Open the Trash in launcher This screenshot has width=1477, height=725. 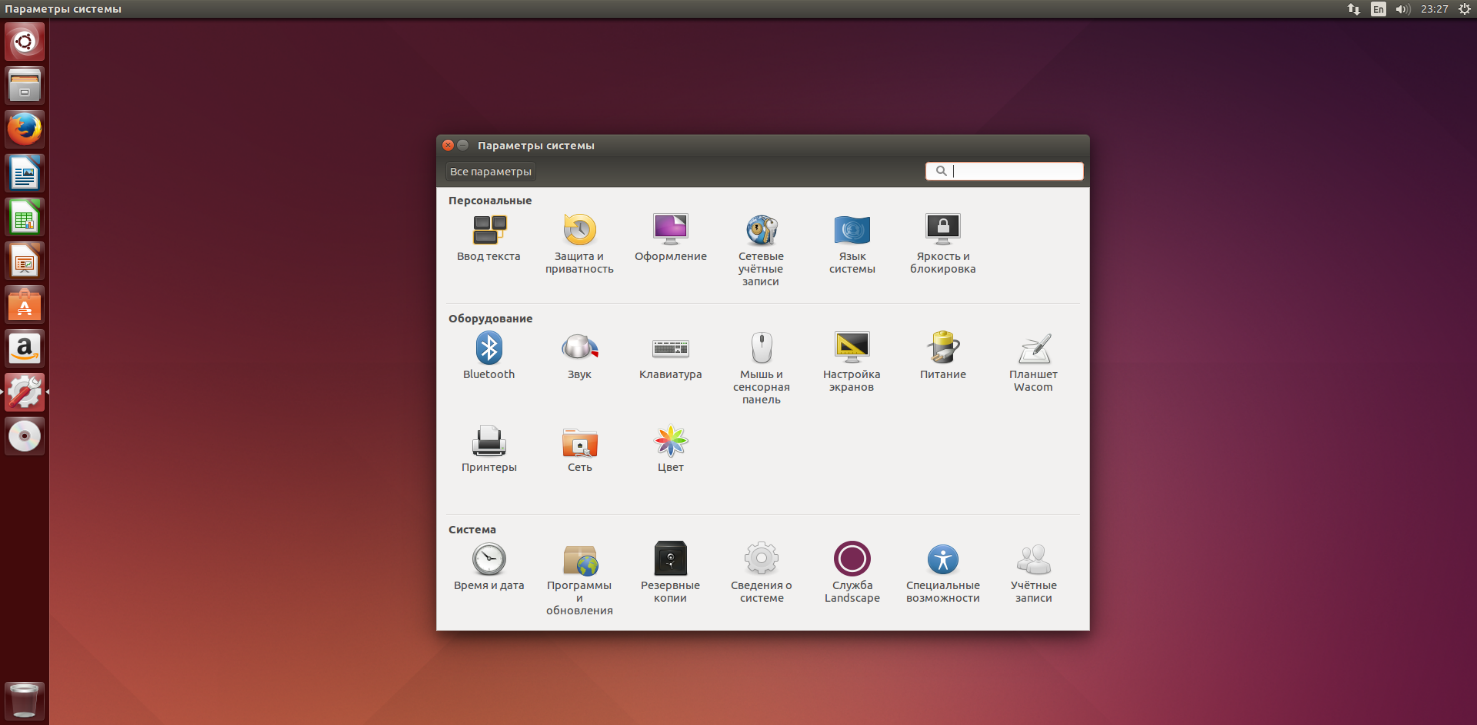[25, 700]
